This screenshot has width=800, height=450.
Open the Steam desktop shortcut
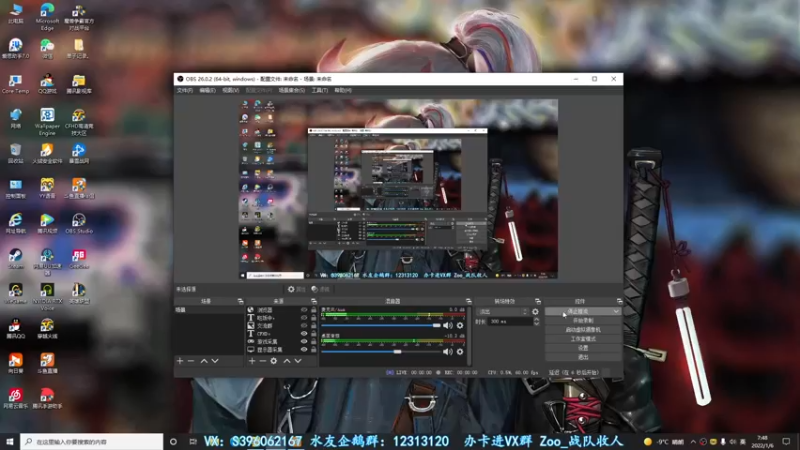pos(15,259)
